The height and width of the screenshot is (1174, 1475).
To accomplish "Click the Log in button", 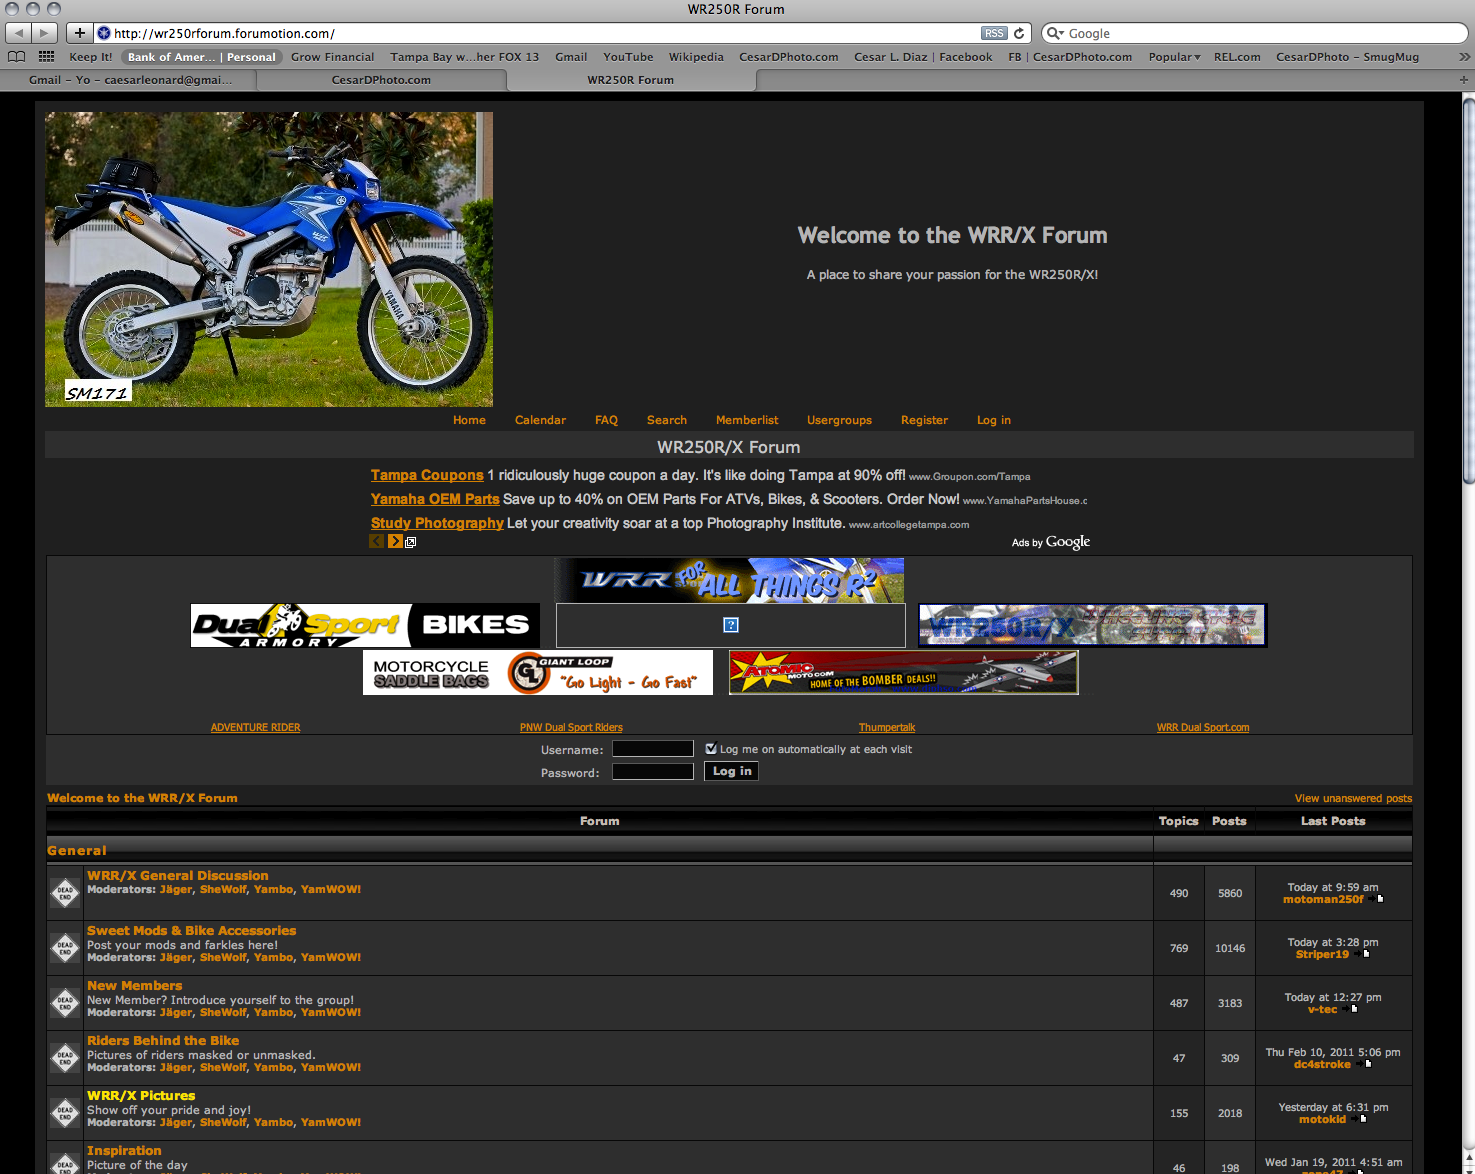I will (732, 771).
